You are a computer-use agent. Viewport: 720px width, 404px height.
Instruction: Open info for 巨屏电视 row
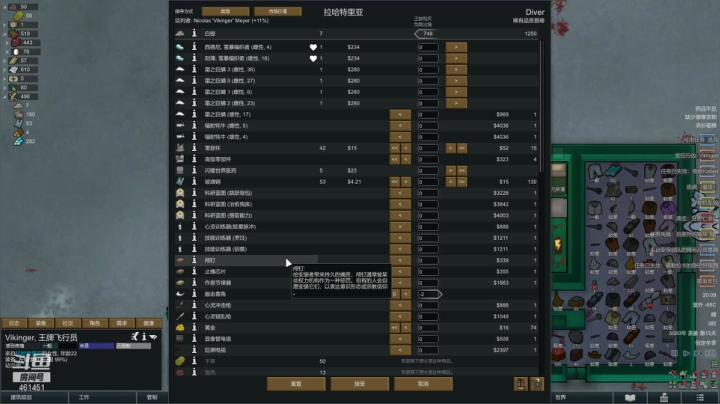194,350
